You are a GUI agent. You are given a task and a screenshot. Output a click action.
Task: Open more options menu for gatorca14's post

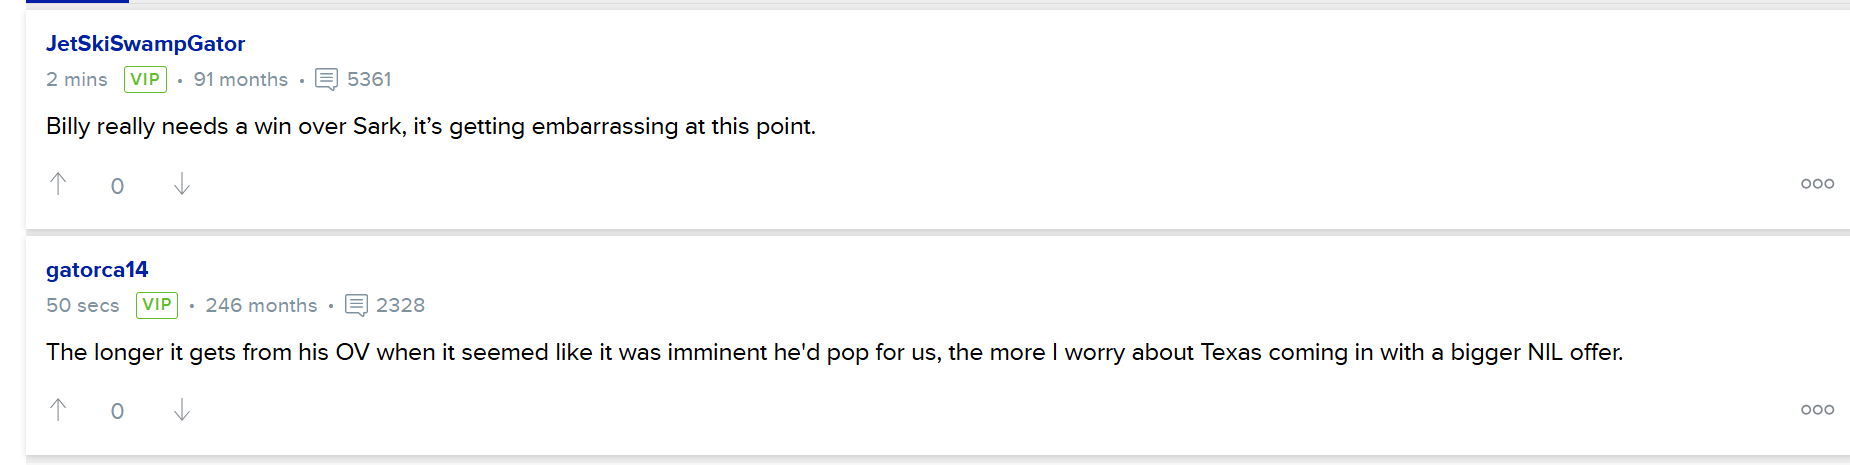(1817, 410)
